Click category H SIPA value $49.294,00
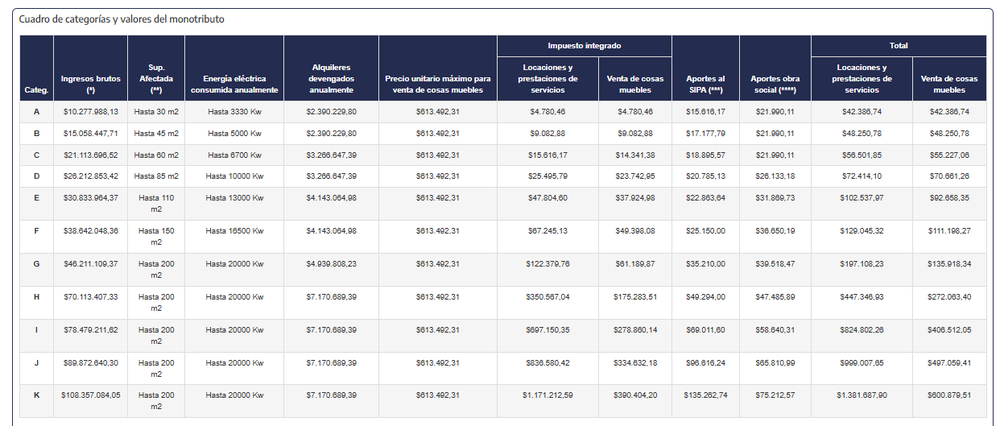 coord(706,297)
